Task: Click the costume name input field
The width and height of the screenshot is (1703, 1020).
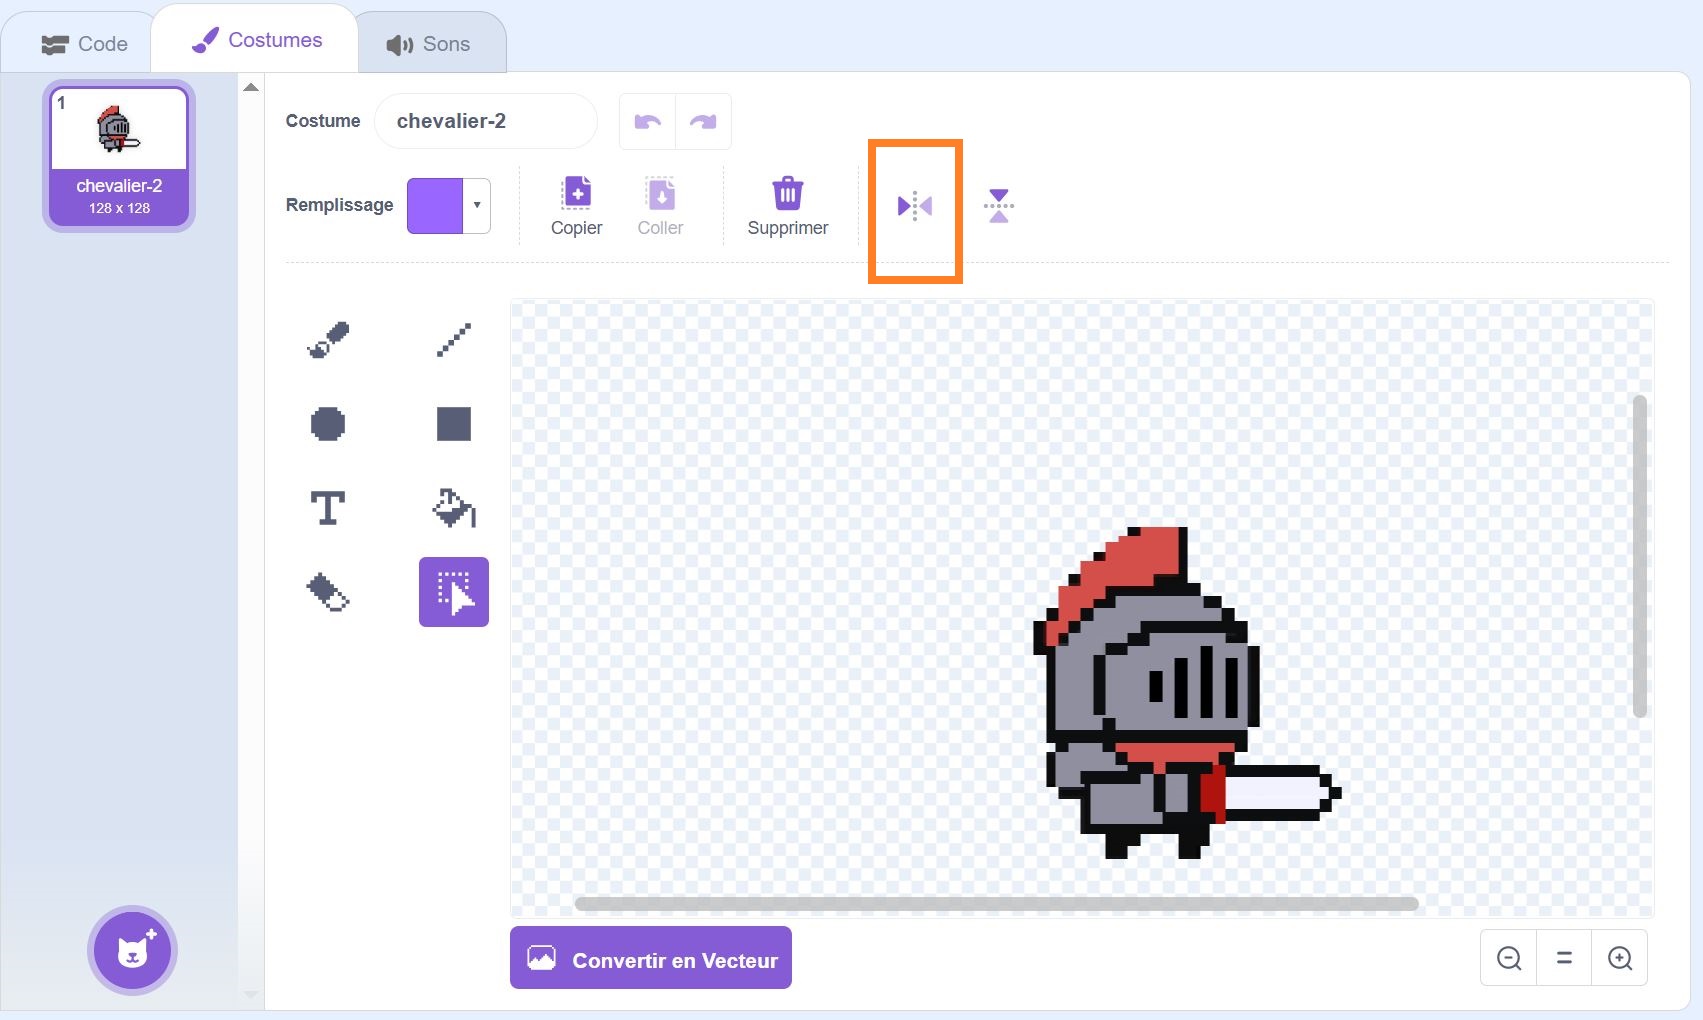Action: coord(485,122)
